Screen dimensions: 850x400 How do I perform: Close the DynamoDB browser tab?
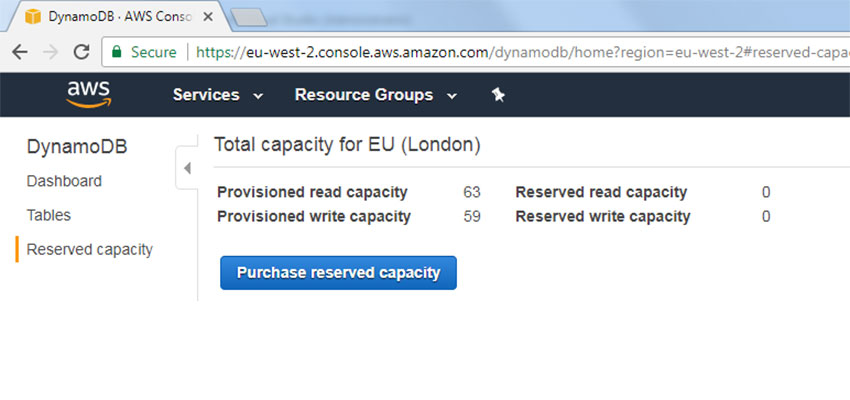(x=208, y=17)
